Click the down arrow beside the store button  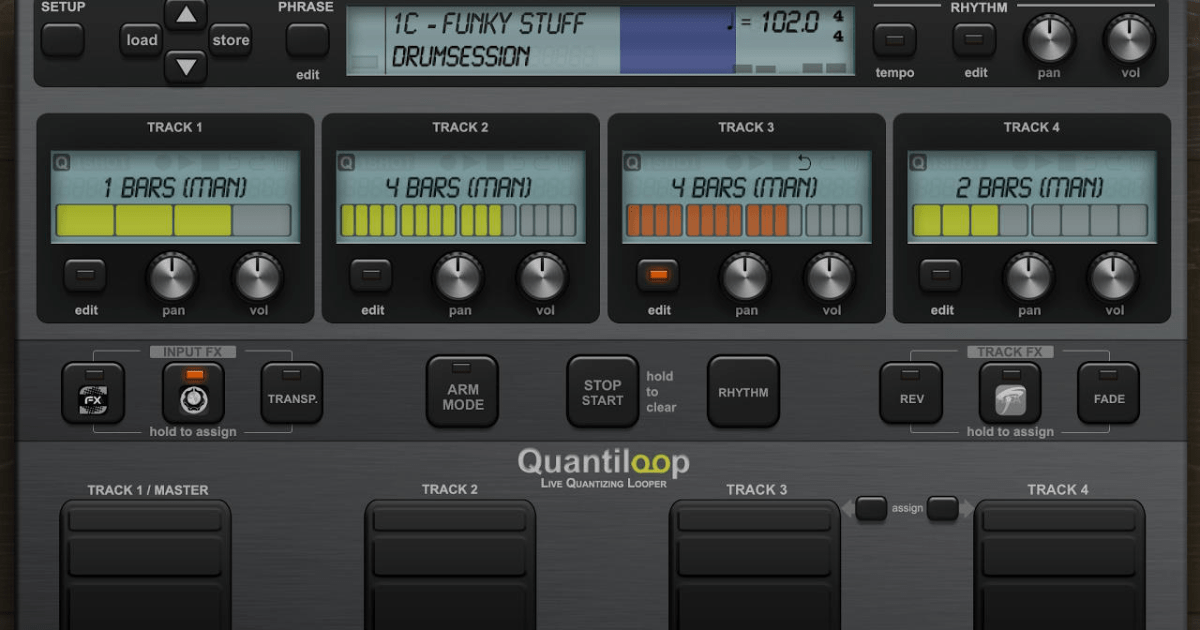(186, 66)
